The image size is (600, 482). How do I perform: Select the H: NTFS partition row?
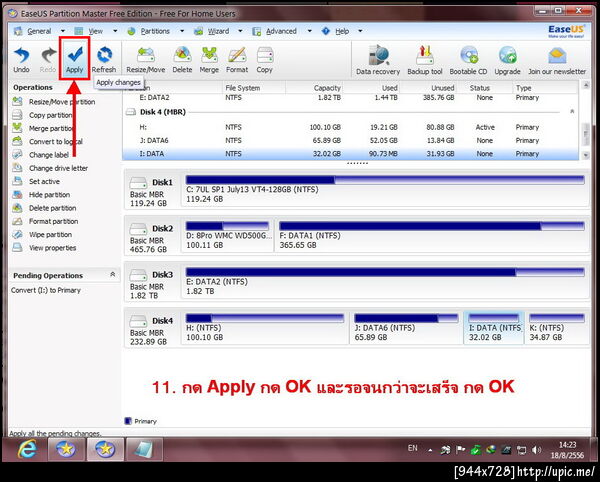click(350, 127)
